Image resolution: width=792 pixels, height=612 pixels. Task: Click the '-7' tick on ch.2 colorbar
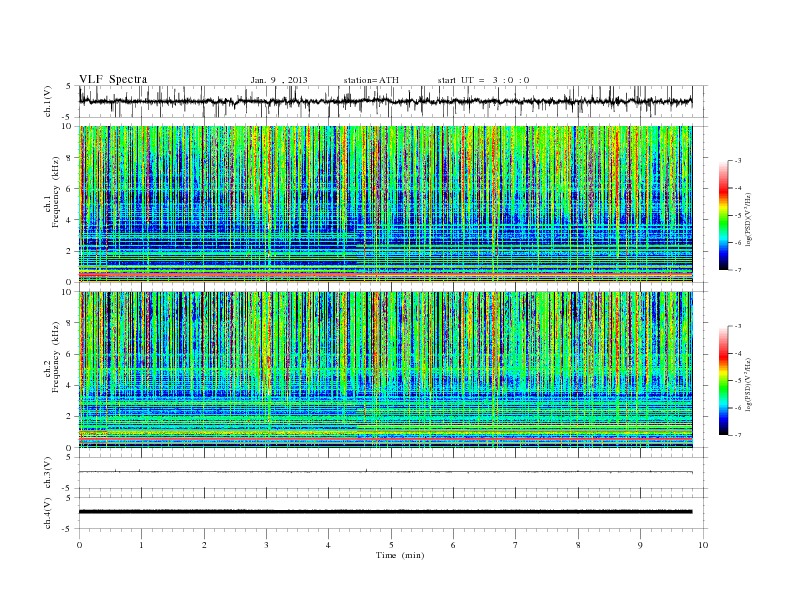pyautogui.click(x=738, y=435)
